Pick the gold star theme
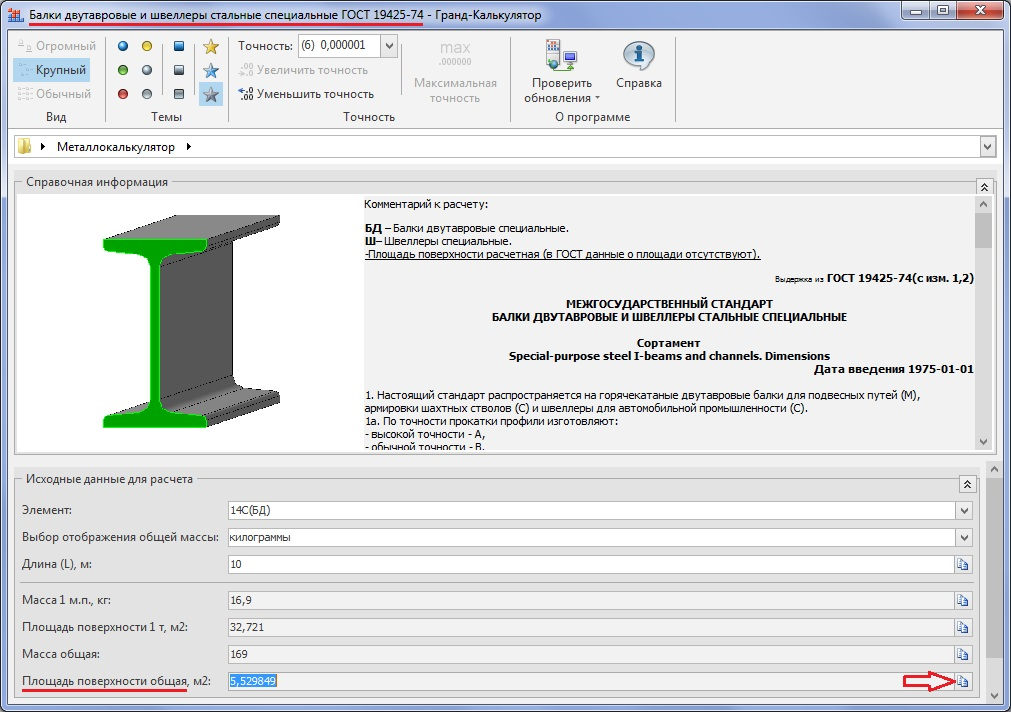The width and height of the screenshot is (1011, 712). (x=211, y=46)
